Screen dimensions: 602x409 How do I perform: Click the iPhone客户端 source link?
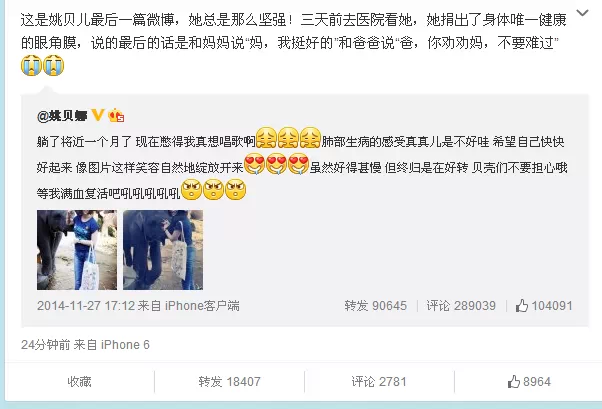(x=202, y=306)
